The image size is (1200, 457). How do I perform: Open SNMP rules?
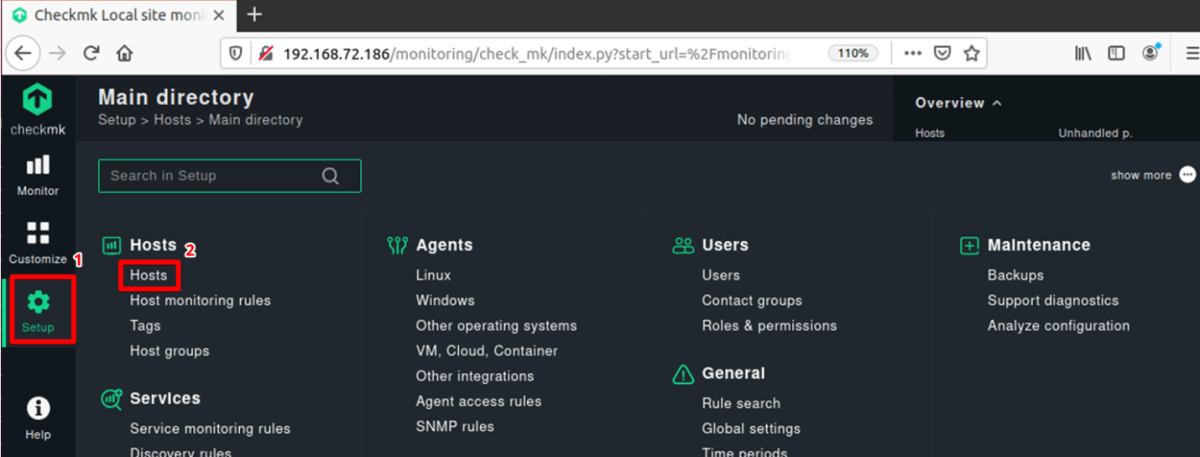pos(455,427)
